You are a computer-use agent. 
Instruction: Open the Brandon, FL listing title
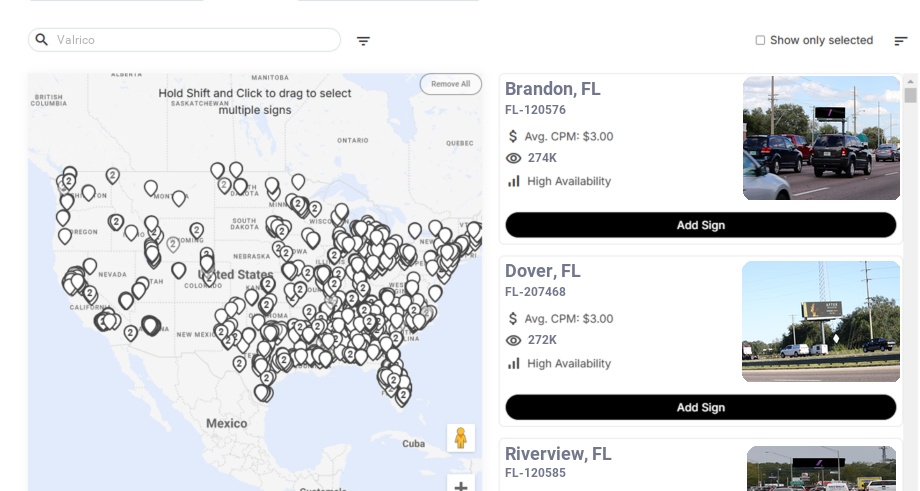click(x=553, y=89)
